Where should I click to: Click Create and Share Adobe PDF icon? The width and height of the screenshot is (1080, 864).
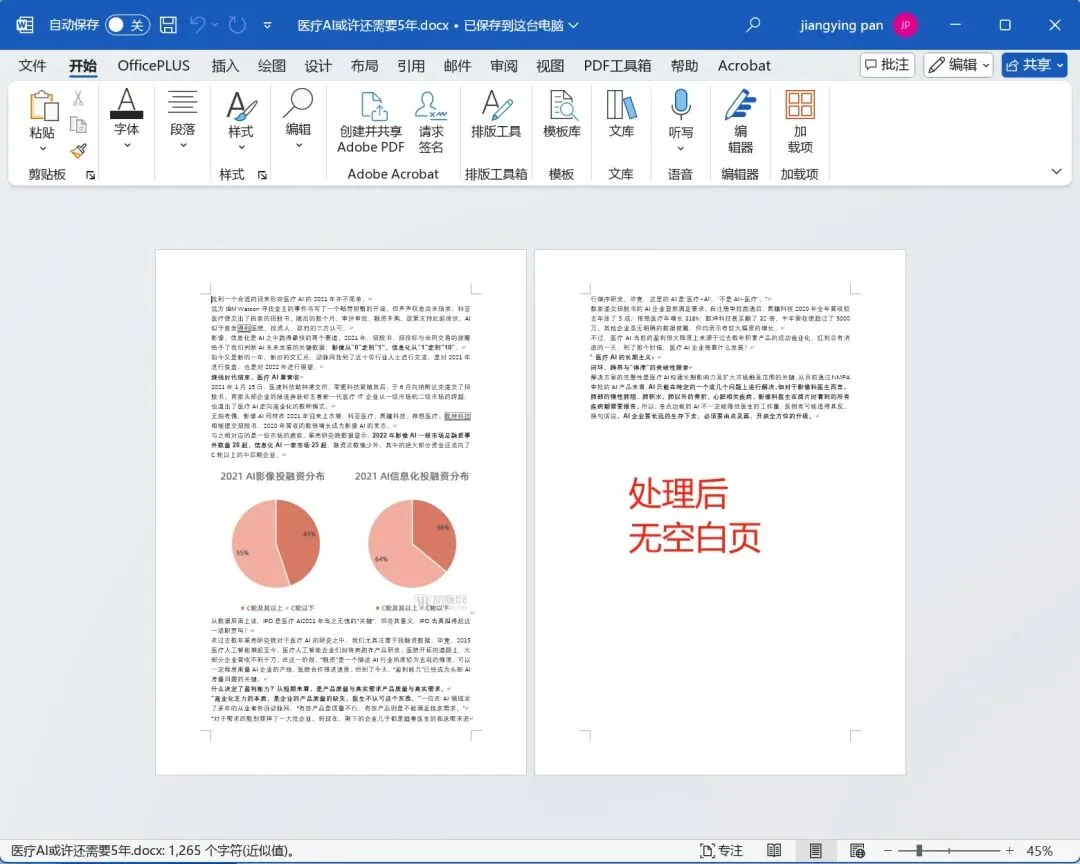tap(373, 105)
